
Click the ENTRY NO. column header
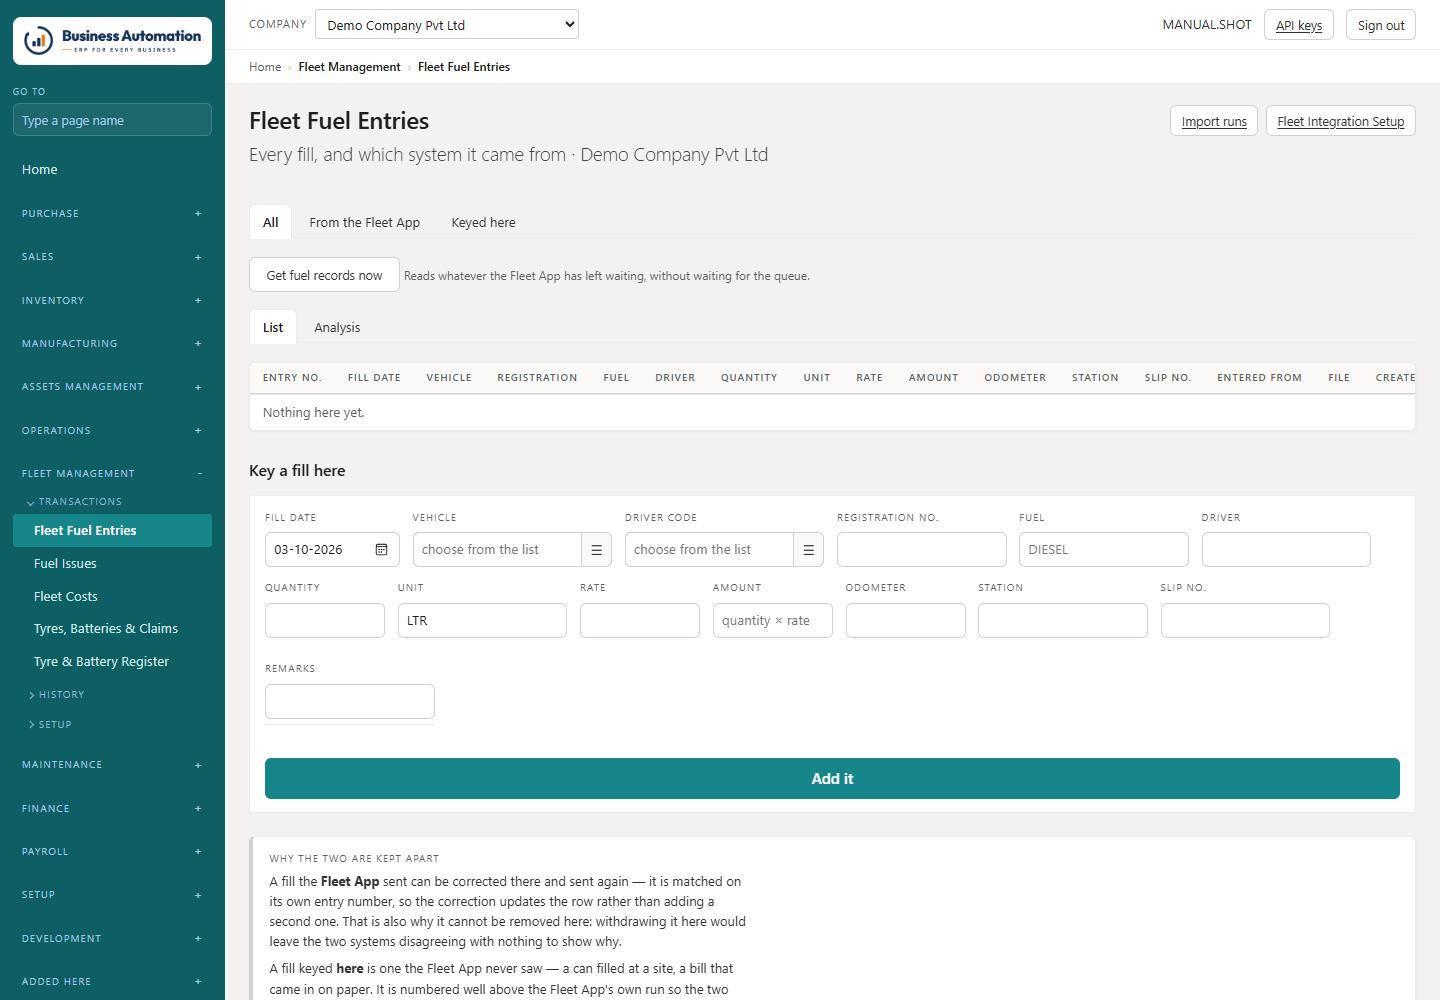click(x=292, y=378)
